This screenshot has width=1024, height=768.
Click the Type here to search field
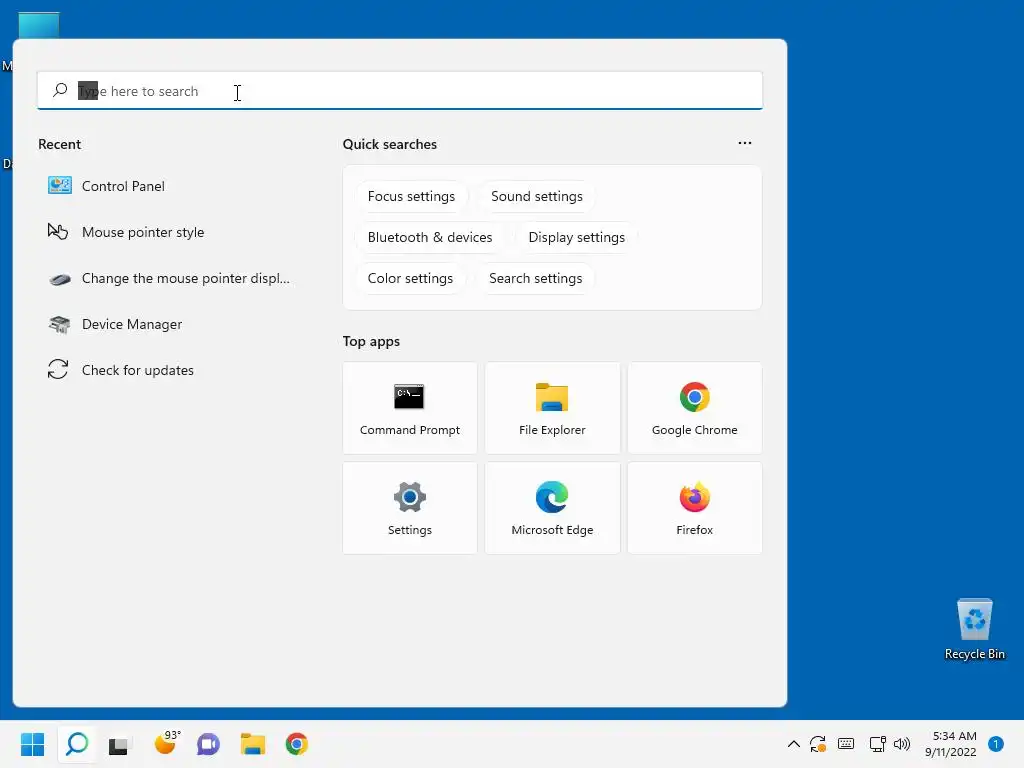click(x=400, y=91)
